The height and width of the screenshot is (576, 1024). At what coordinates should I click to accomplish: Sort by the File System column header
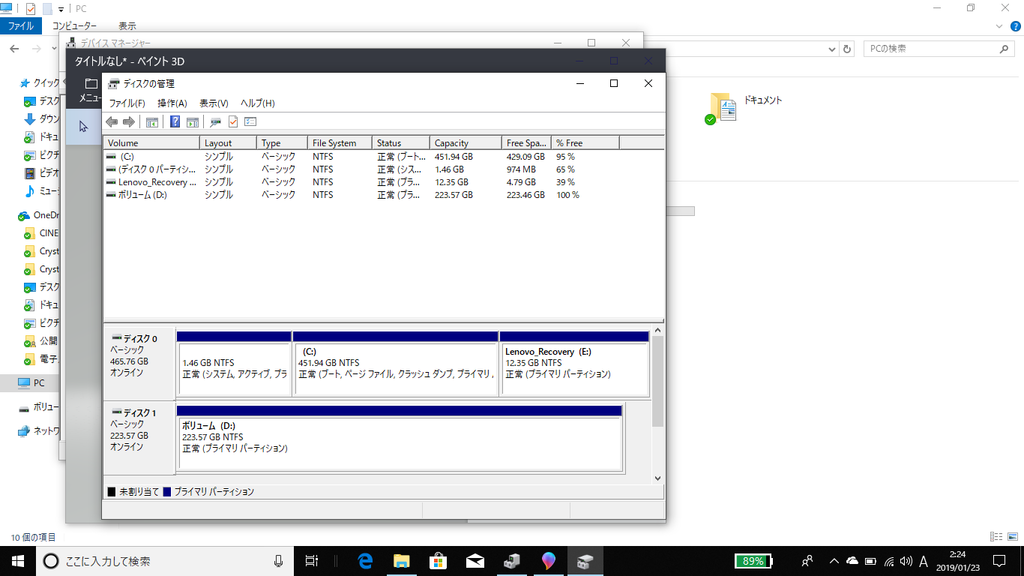340,143
